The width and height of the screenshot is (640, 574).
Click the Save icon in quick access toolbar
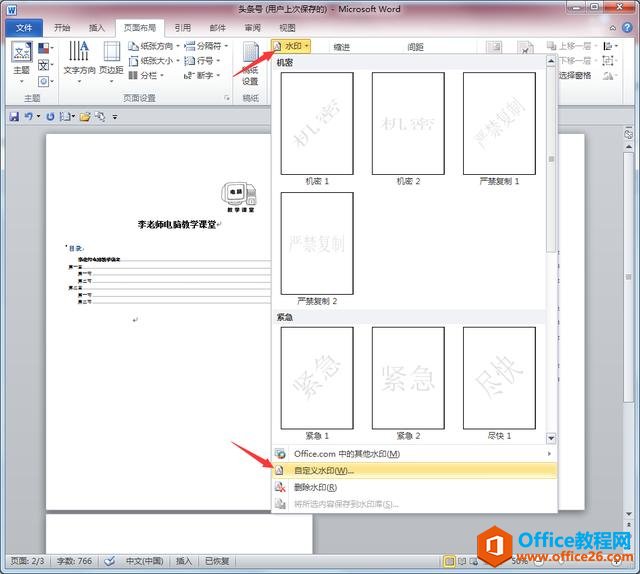point(14,117)
